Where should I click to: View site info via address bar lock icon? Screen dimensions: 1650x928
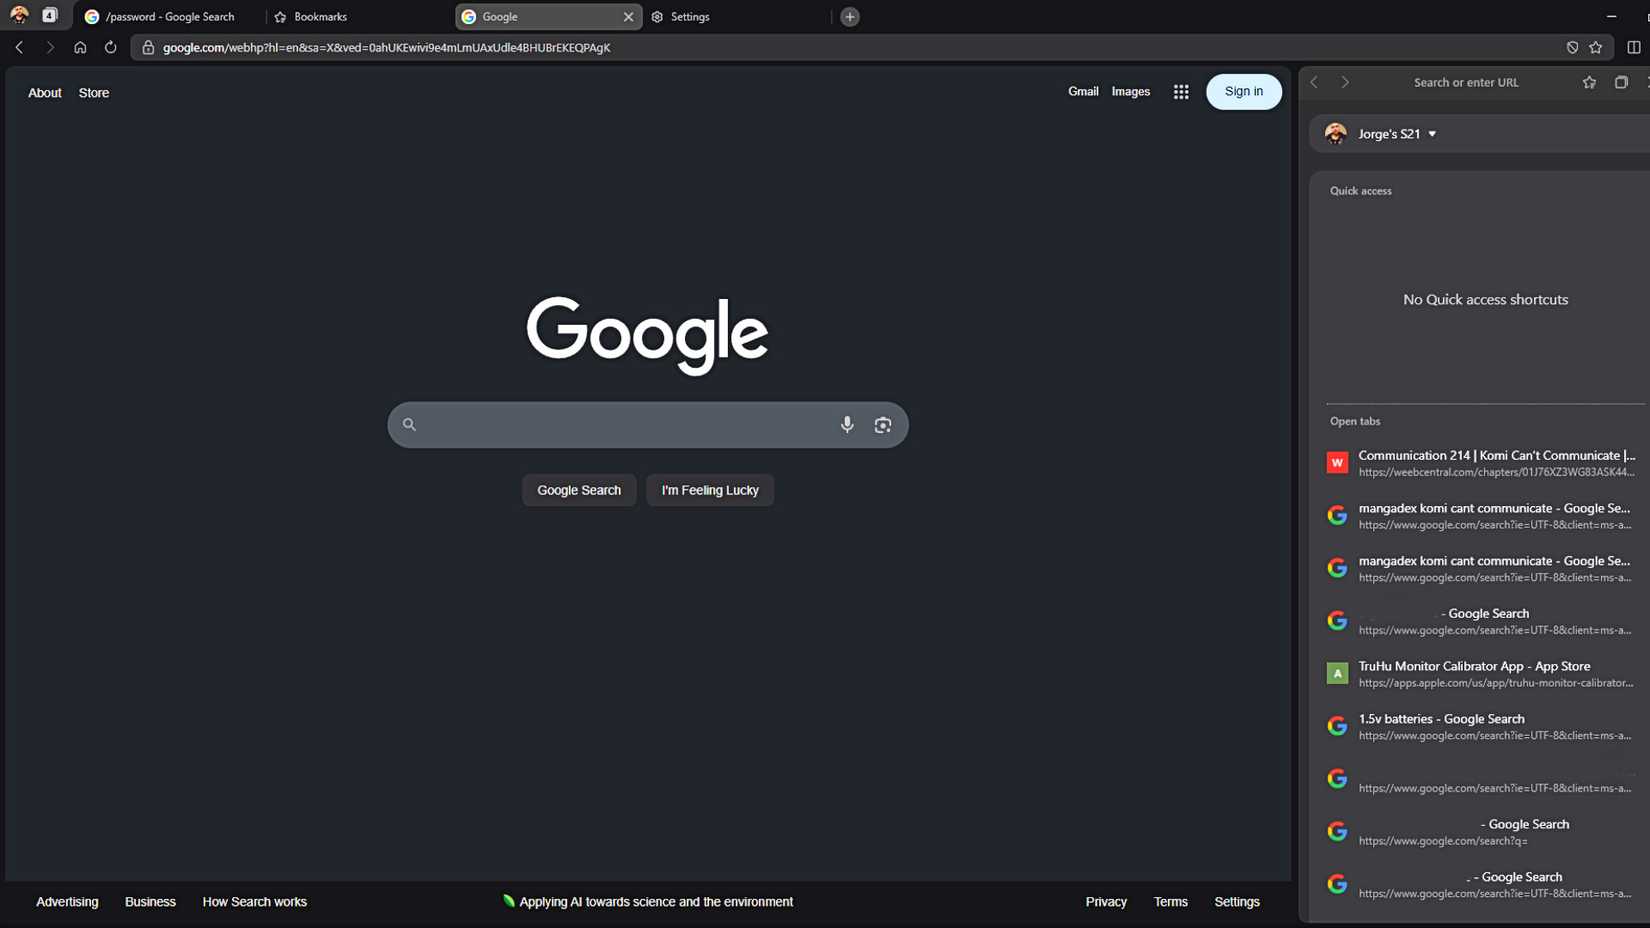point(148,47)
